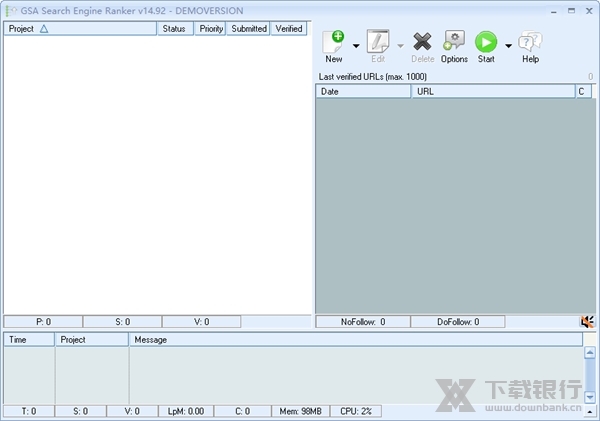Click the 'Mem: 98MB' status entry
Image resolution: width=600 pixels, height=421 pixels.
[x=300, y=411]
